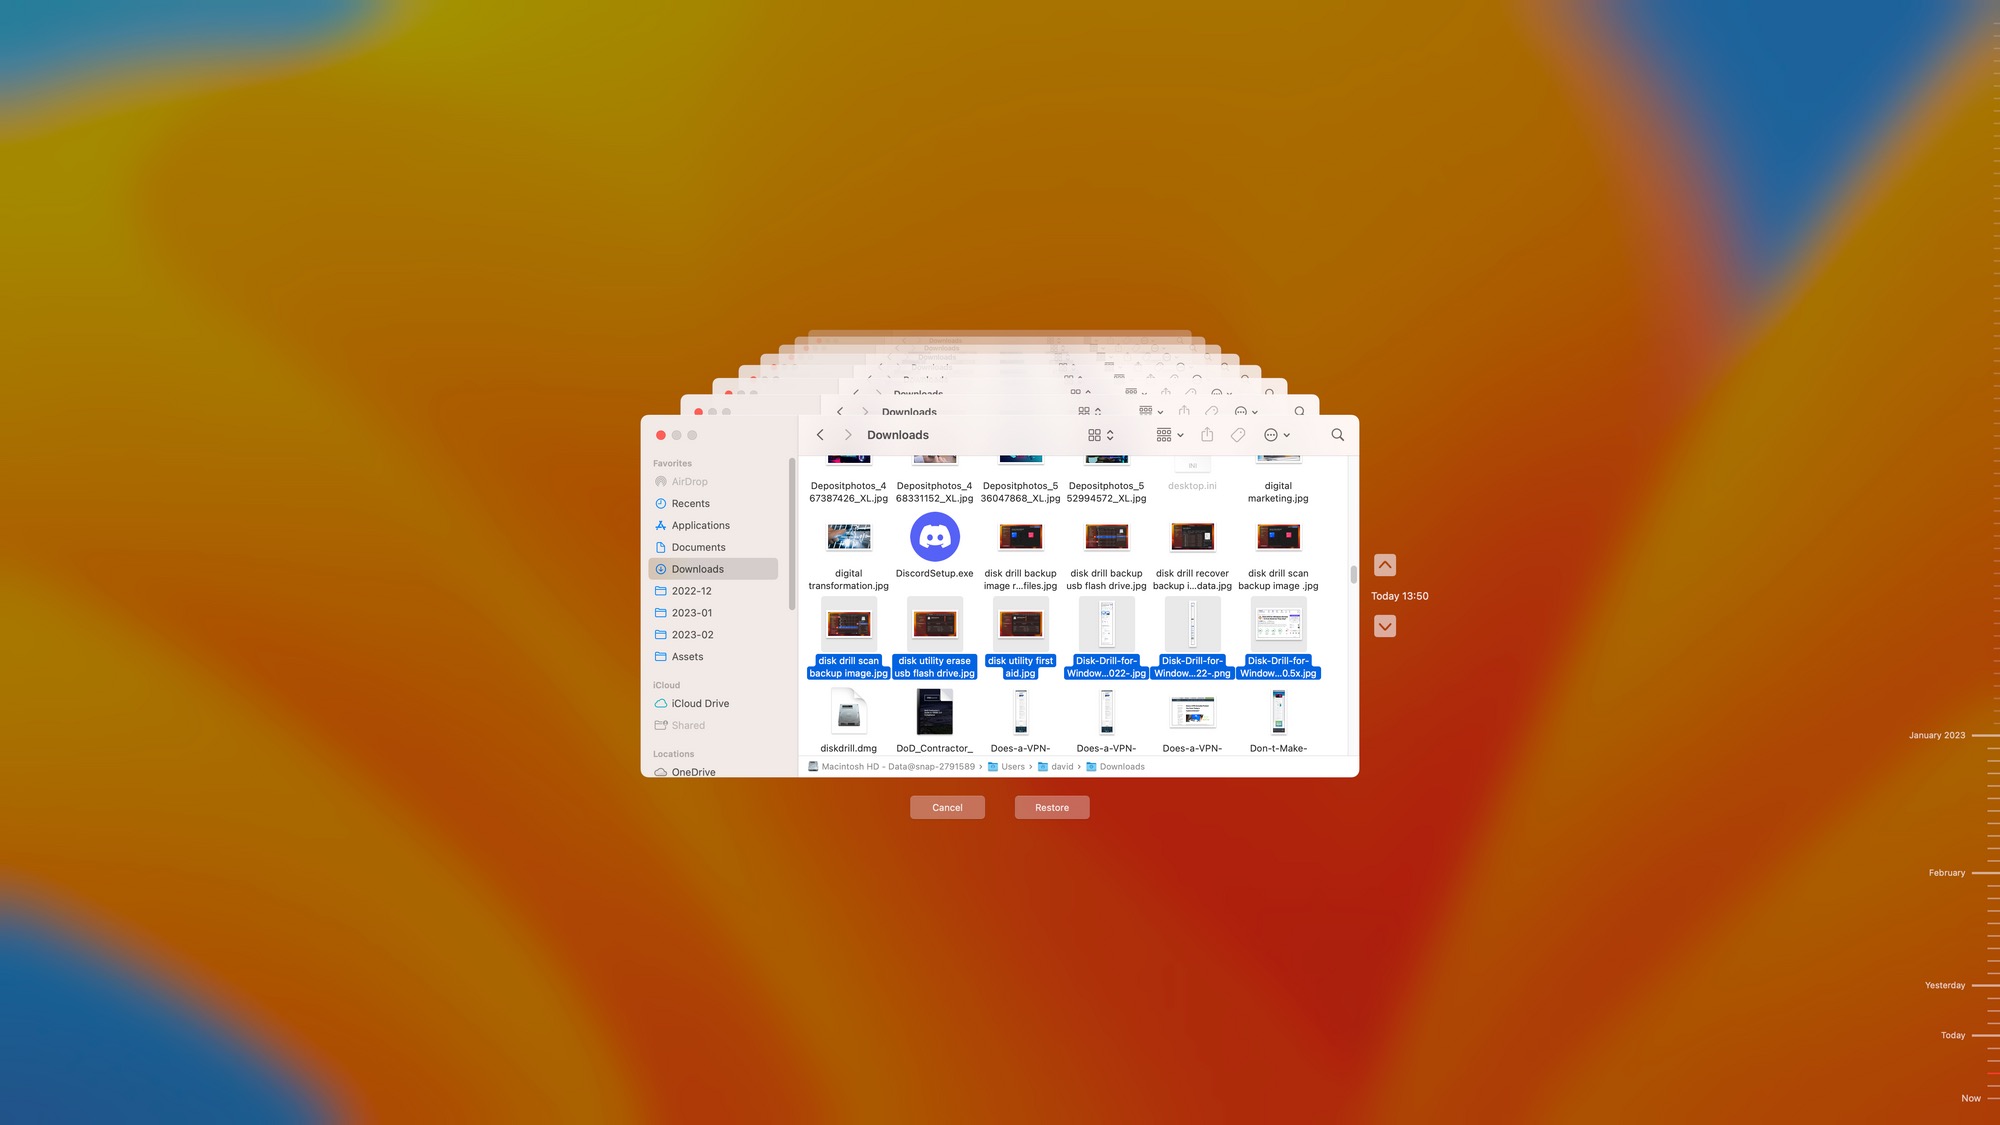Open the Recents menu item
Viewport: 2000px width, 1125px height.
point(690,503)
